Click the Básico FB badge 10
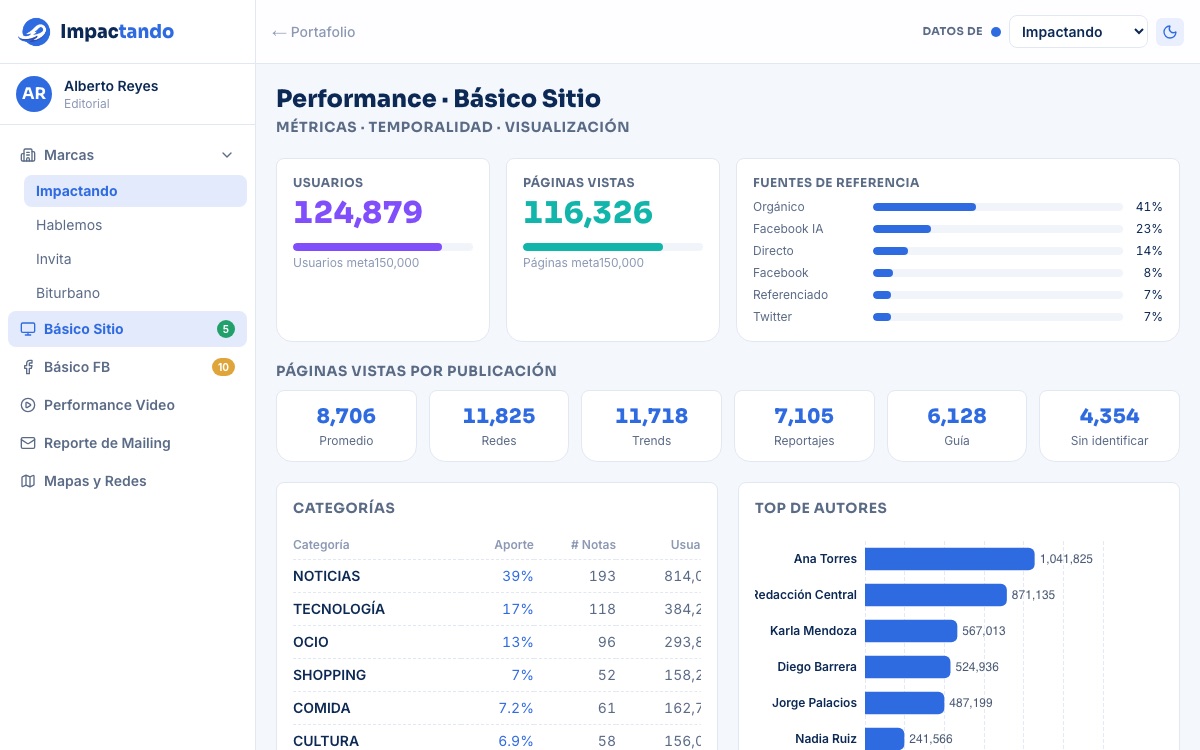The width and height of the screenshot is (1200, 750). (223, 367)
